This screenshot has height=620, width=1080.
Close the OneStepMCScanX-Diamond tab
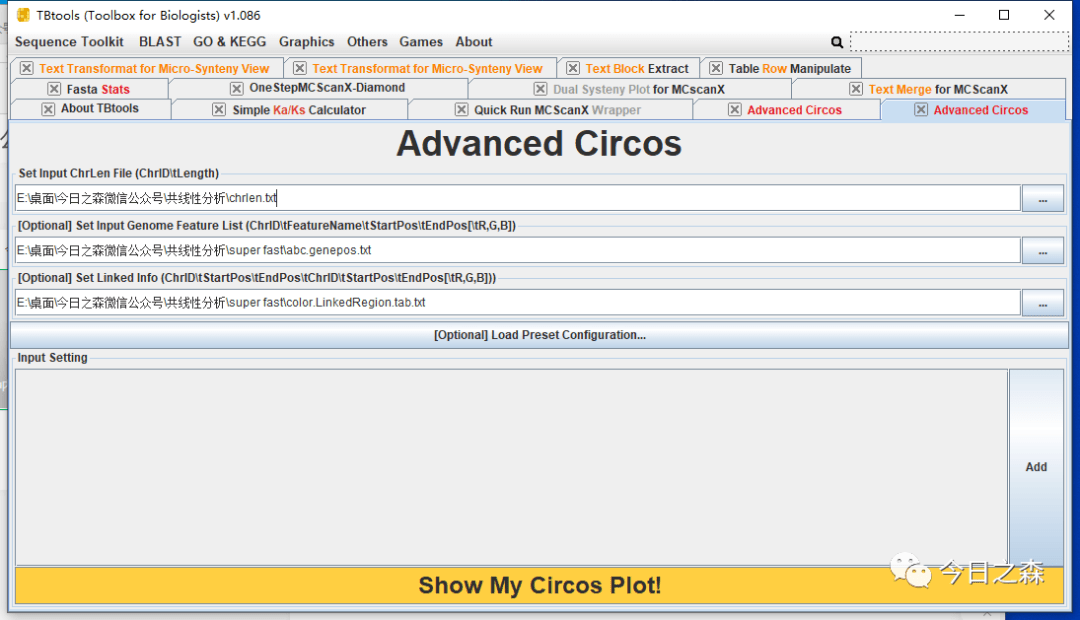[x=237, y=88]
